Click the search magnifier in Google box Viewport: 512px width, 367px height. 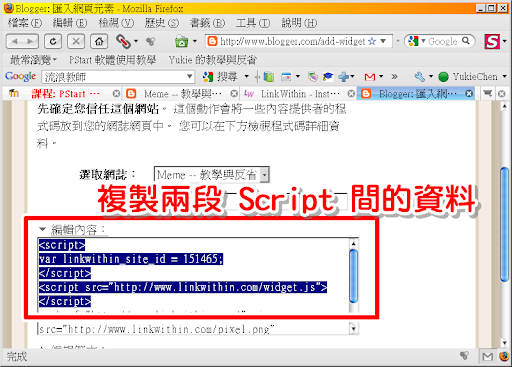pos(466,41)
